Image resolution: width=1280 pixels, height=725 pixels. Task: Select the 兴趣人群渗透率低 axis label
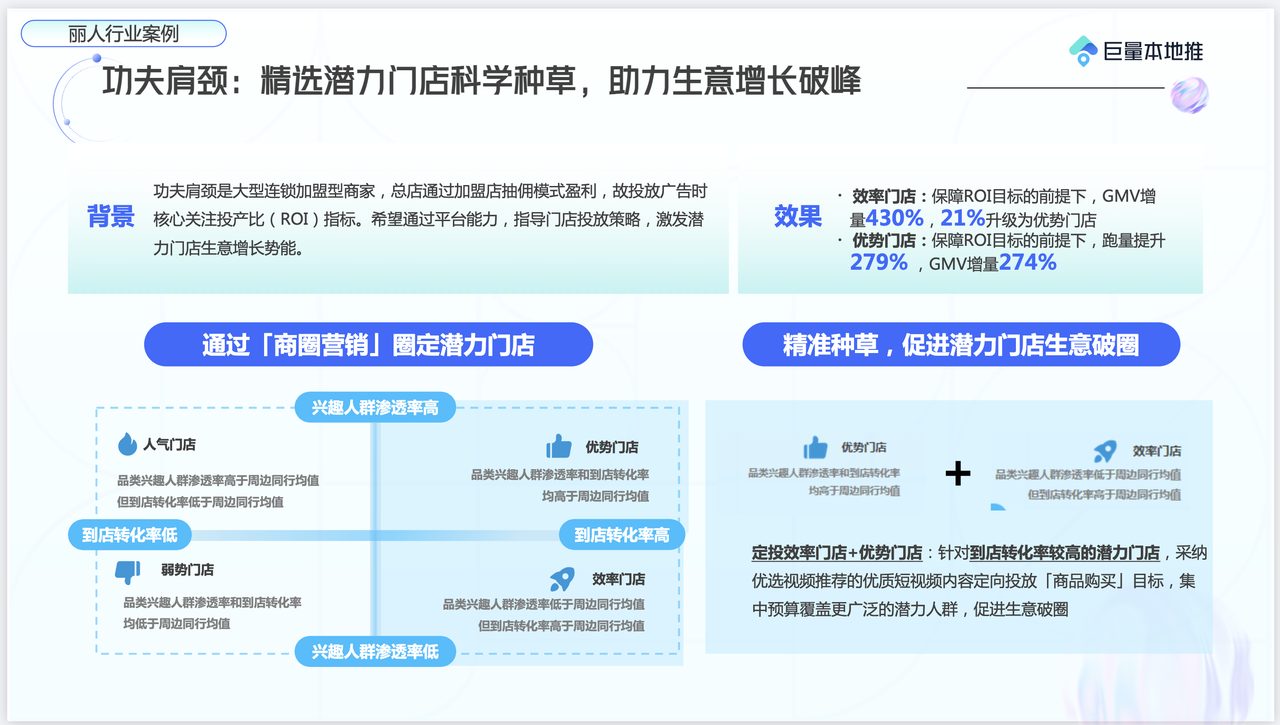point(375,652)
